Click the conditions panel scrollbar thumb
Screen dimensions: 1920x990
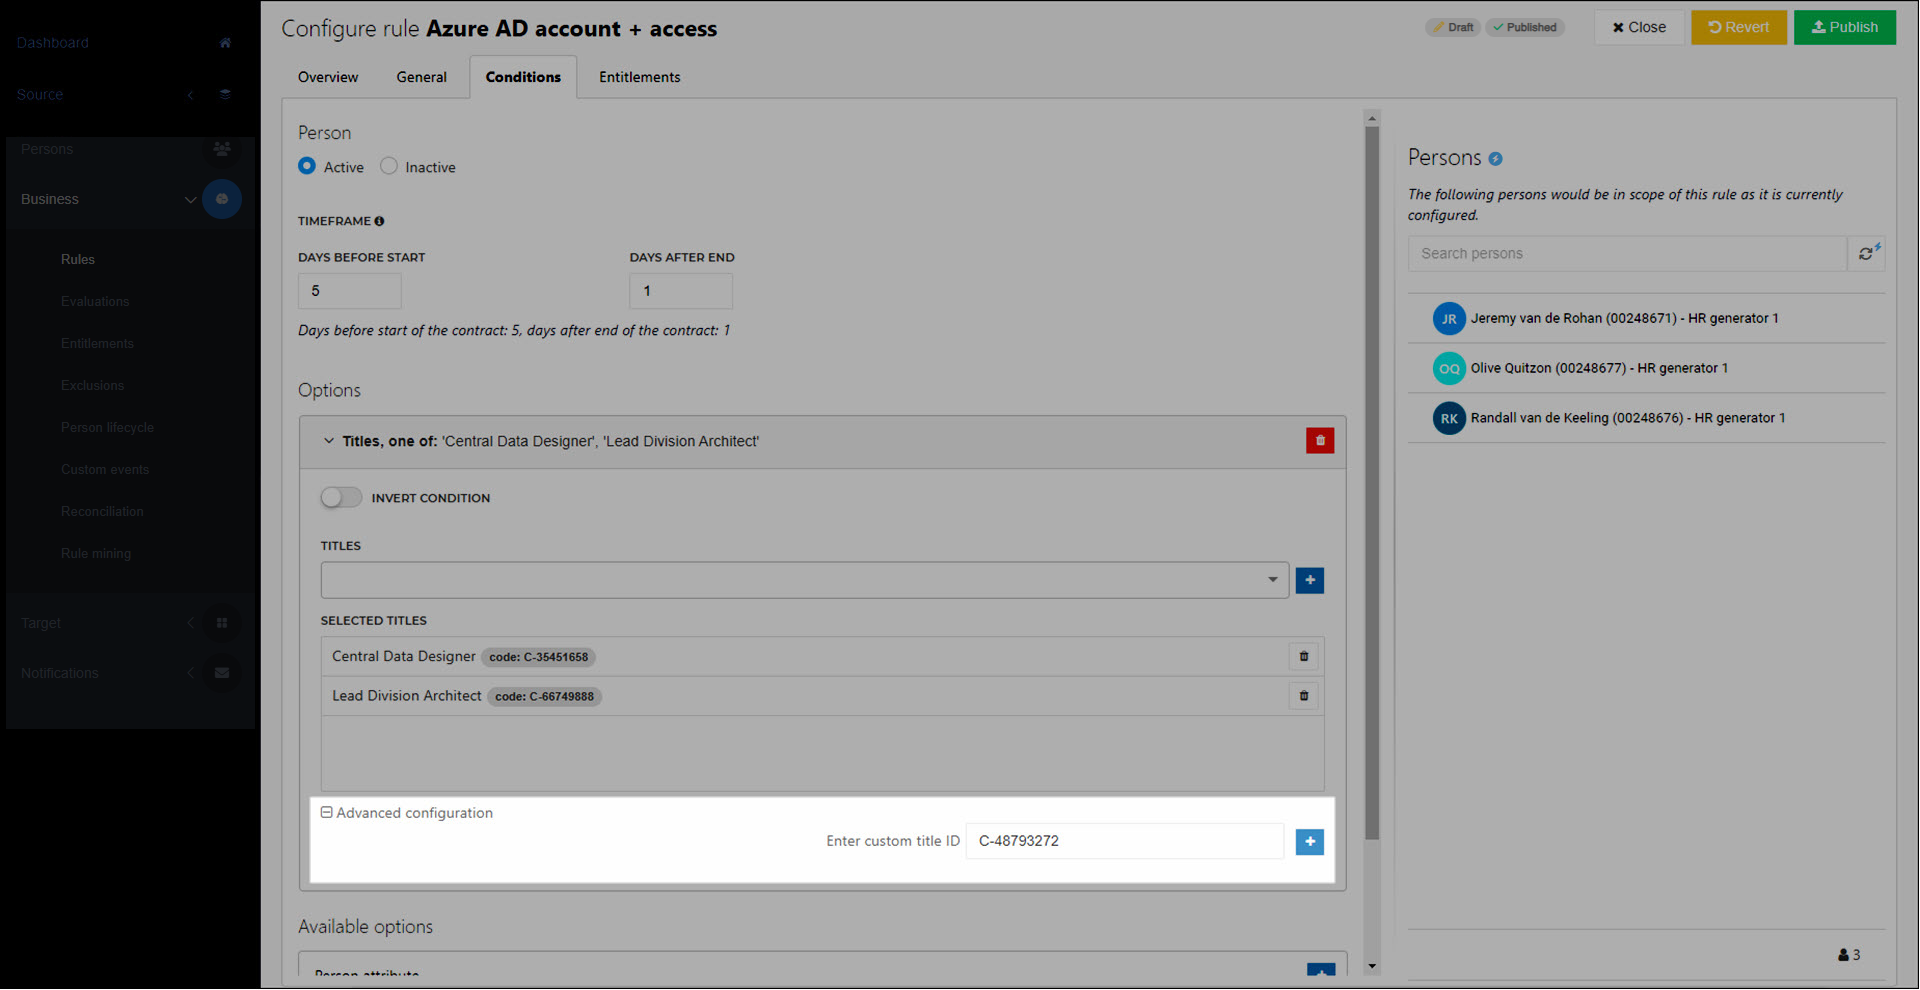[x=1372, y=483]
